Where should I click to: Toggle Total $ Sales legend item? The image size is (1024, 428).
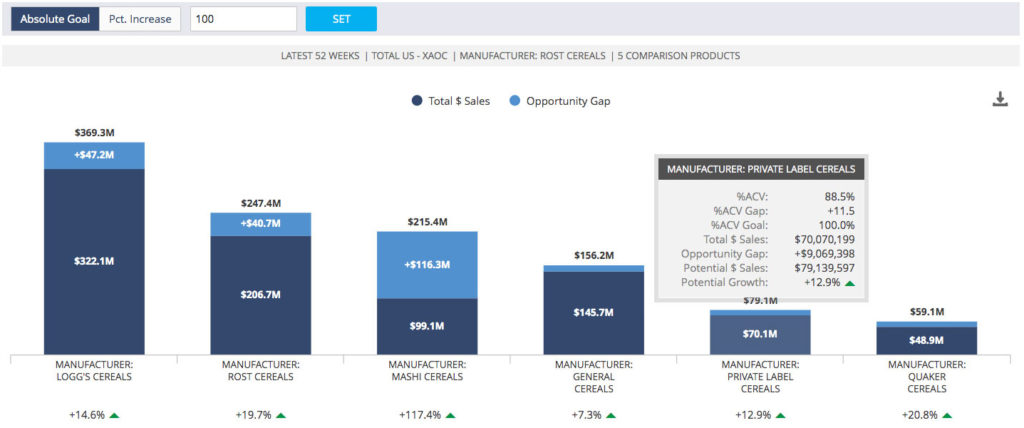(451, 101)
